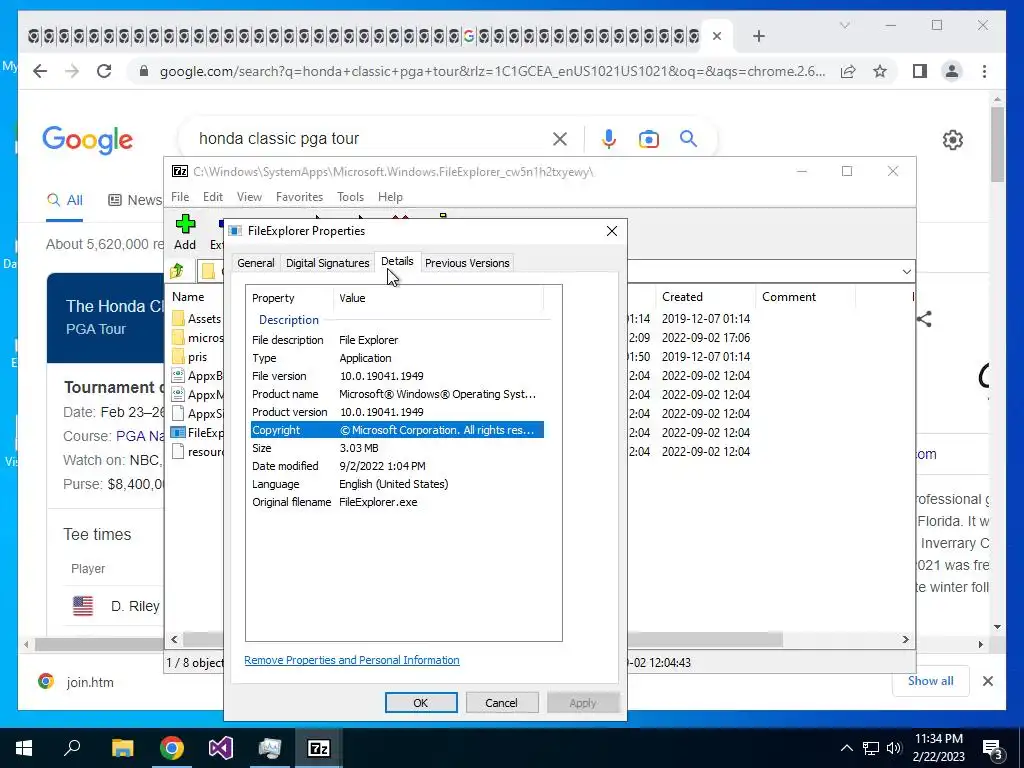Open Chrome tab search dropdown
Screen dimensions: 1024x768
coord(844,25)
